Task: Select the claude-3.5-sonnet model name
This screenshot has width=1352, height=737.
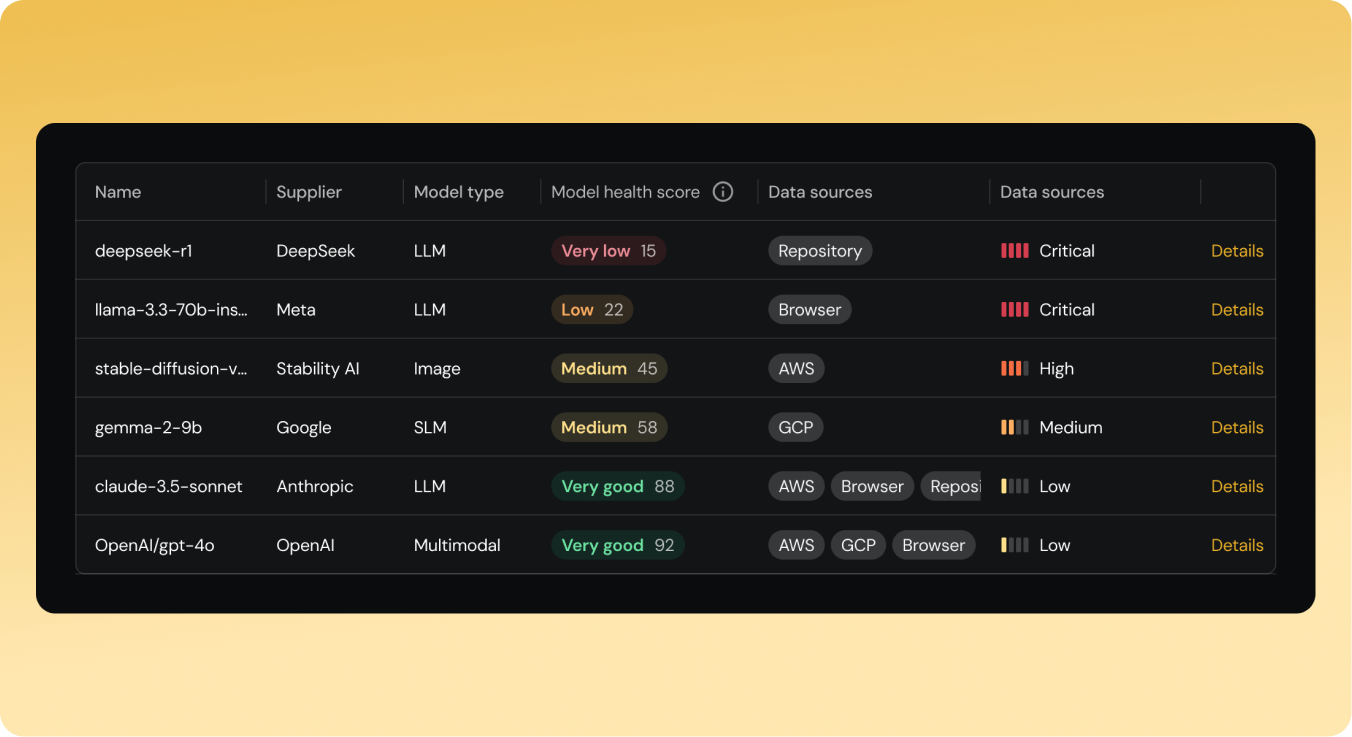Action: 169,487
